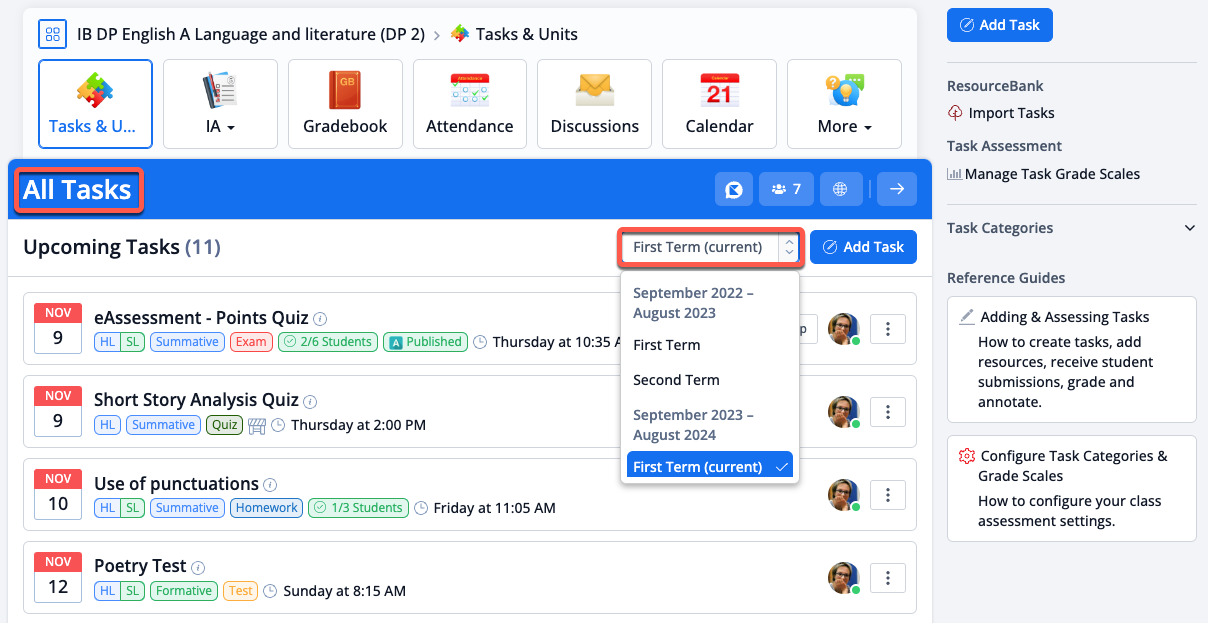
Task: Open the term selector dropdown
Action: point(709,247)
